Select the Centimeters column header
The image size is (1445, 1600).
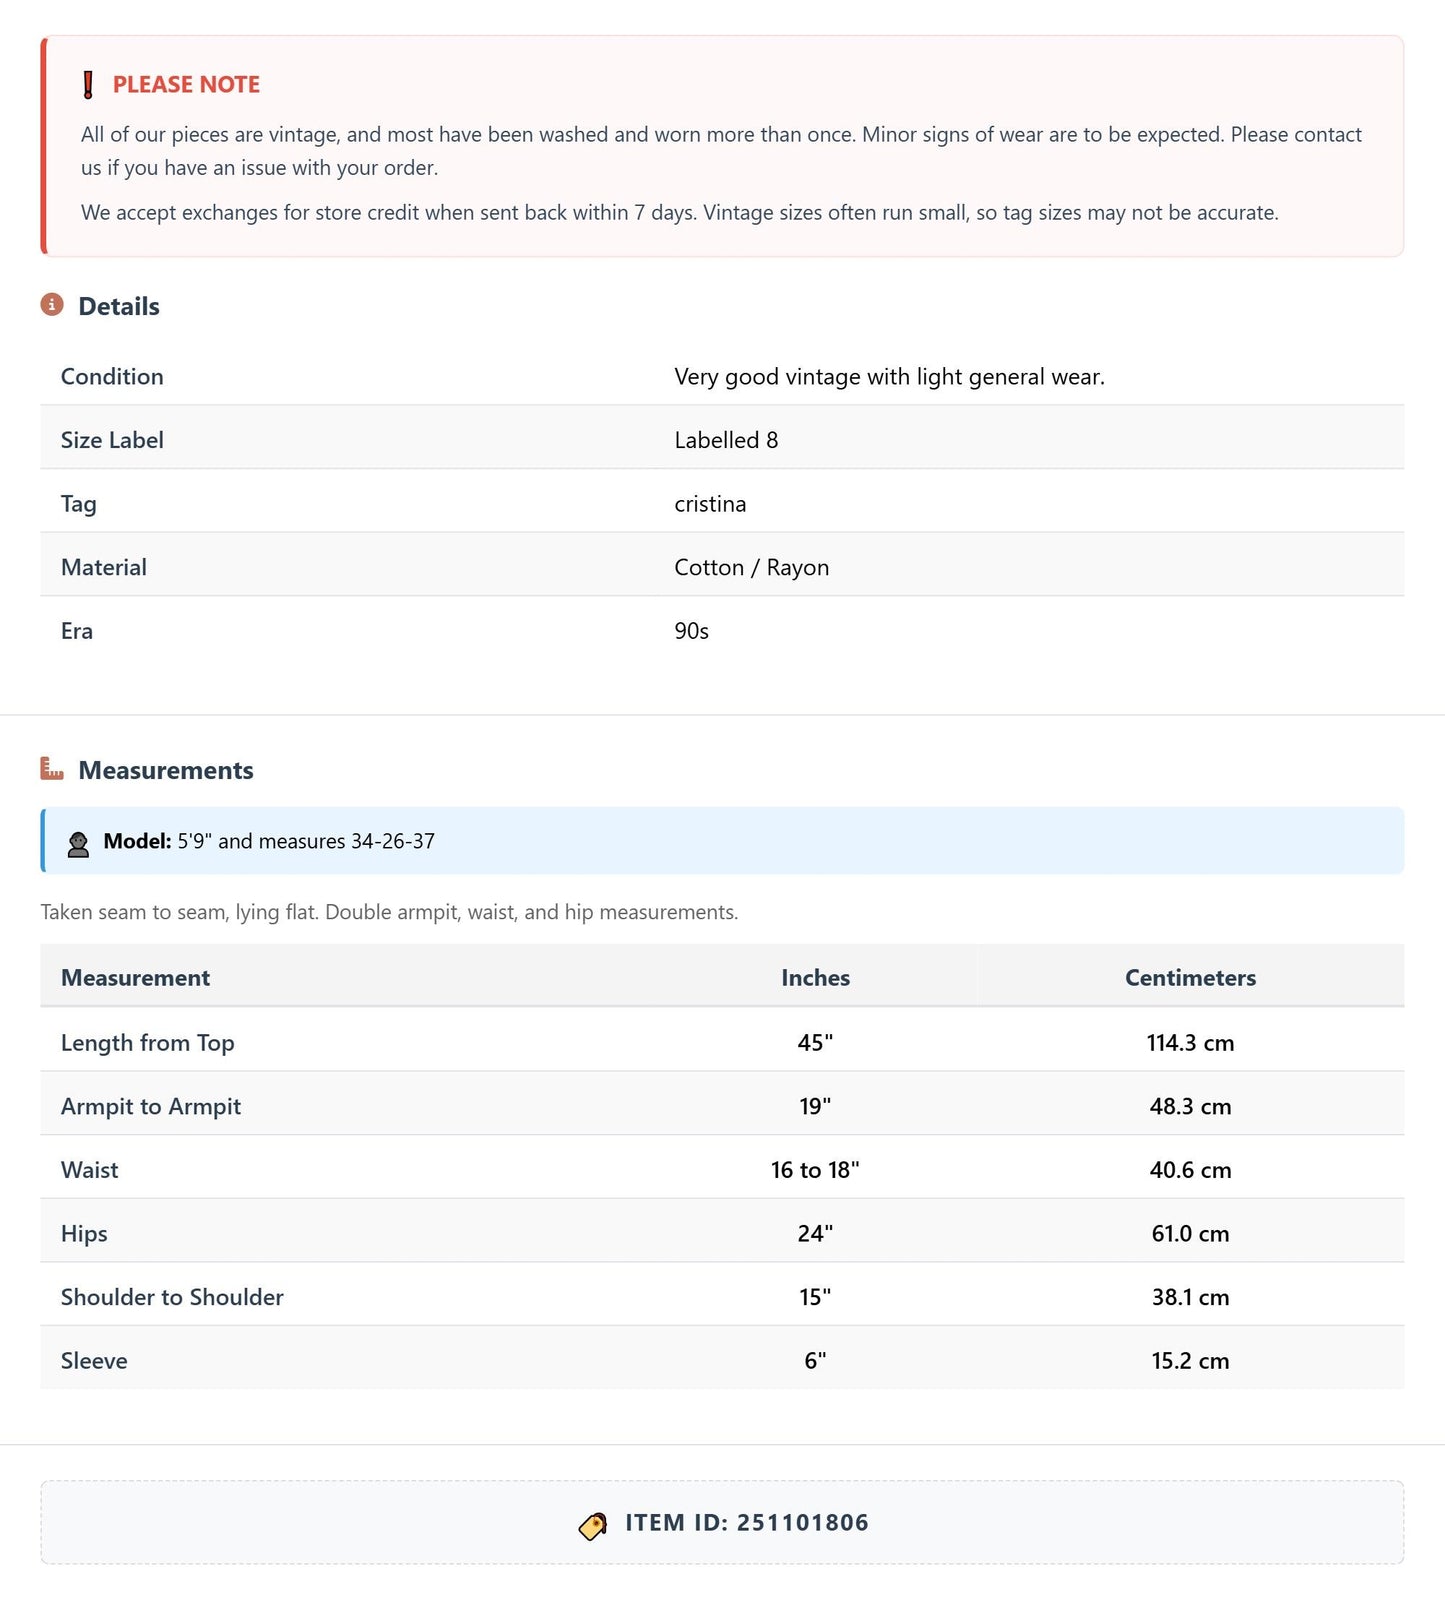pos(1190,978)
